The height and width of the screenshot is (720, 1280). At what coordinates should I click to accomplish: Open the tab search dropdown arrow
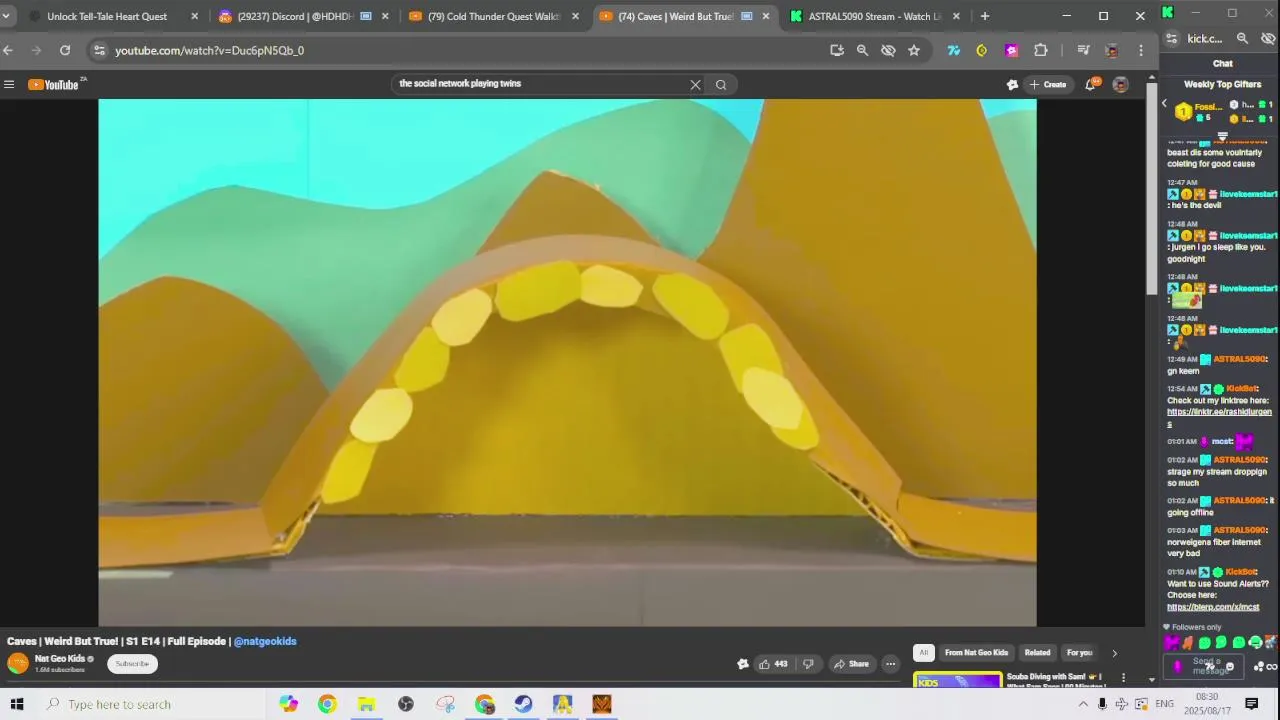6,16
